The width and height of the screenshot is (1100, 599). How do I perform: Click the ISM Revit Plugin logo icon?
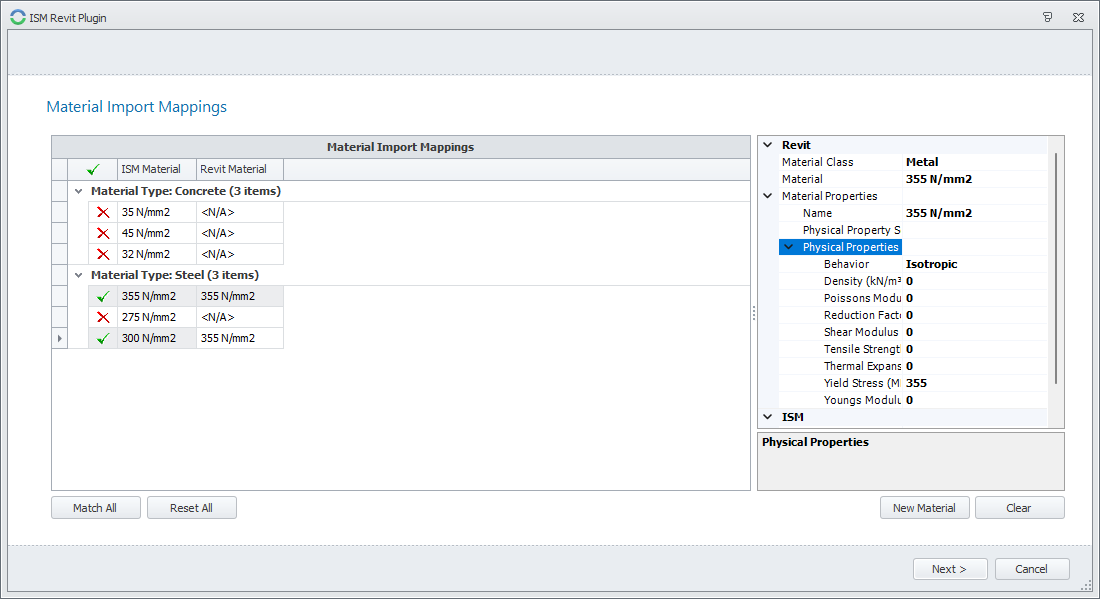coord(17,17)
